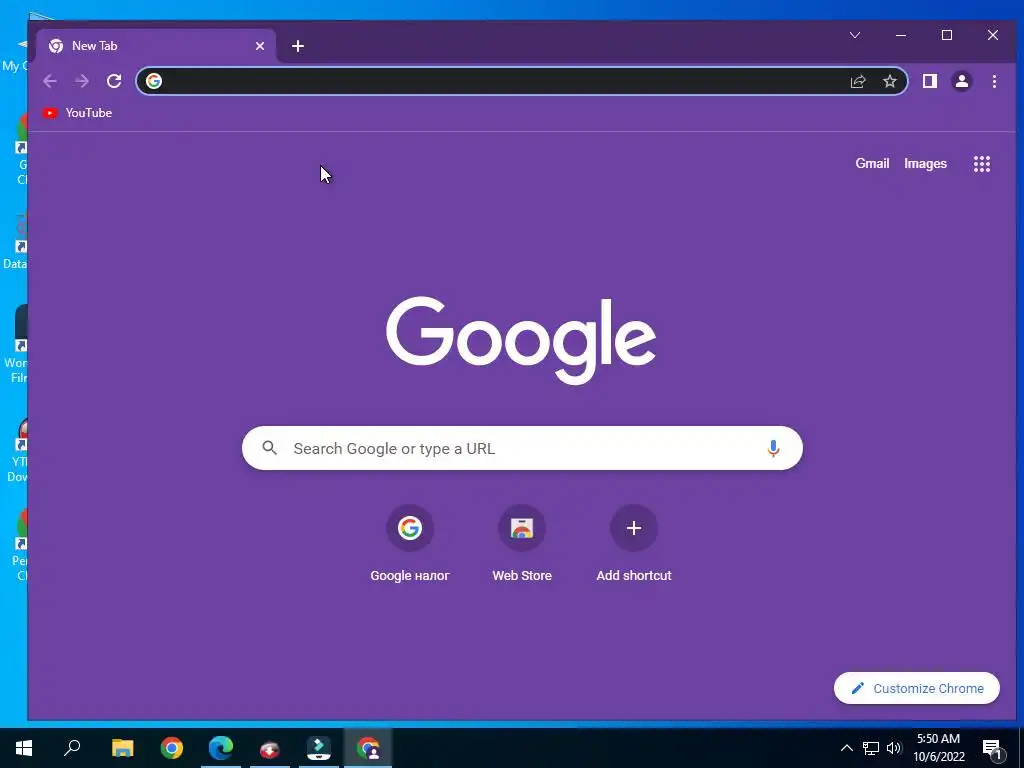Open the notification center icon
The width and height of the screenshot is (1024, 768).
pos(992,748)
